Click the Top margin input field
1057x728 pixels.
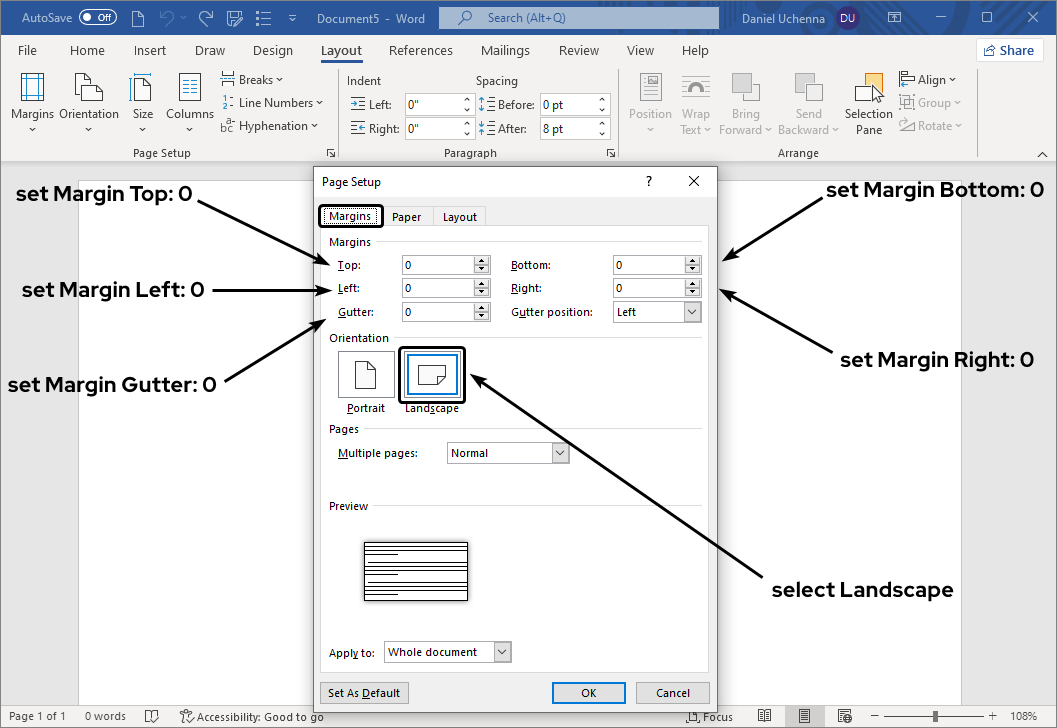tap(438, 265)
